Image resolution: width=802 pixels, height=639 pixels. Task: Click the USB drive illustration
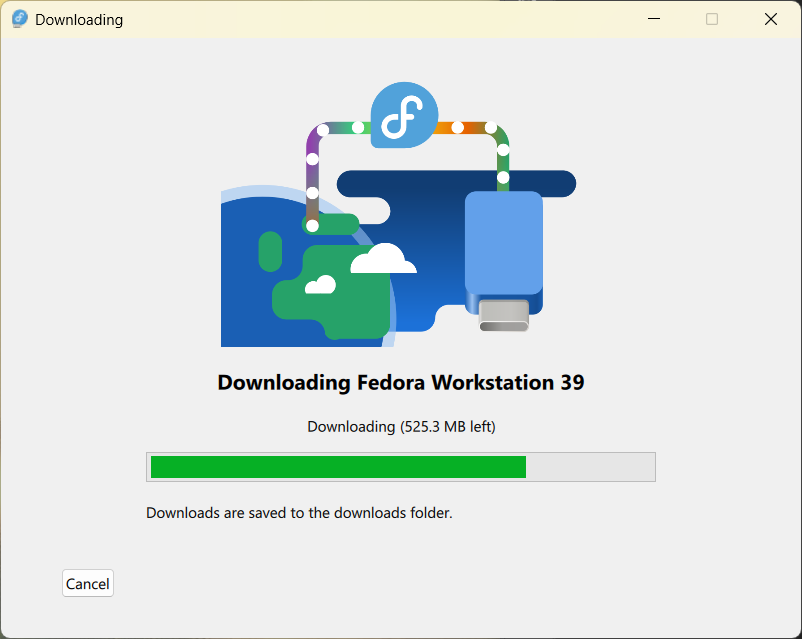click(504, 261)
